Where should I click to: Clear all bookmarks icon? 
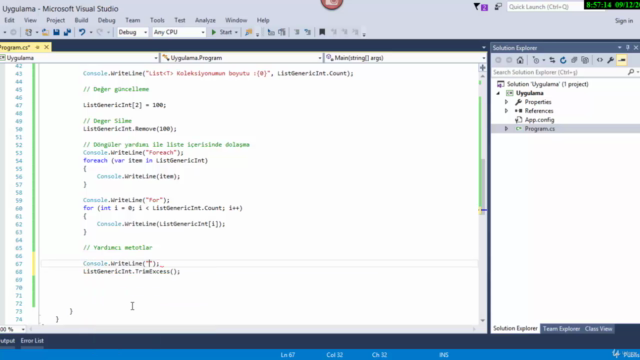[355, 32]
